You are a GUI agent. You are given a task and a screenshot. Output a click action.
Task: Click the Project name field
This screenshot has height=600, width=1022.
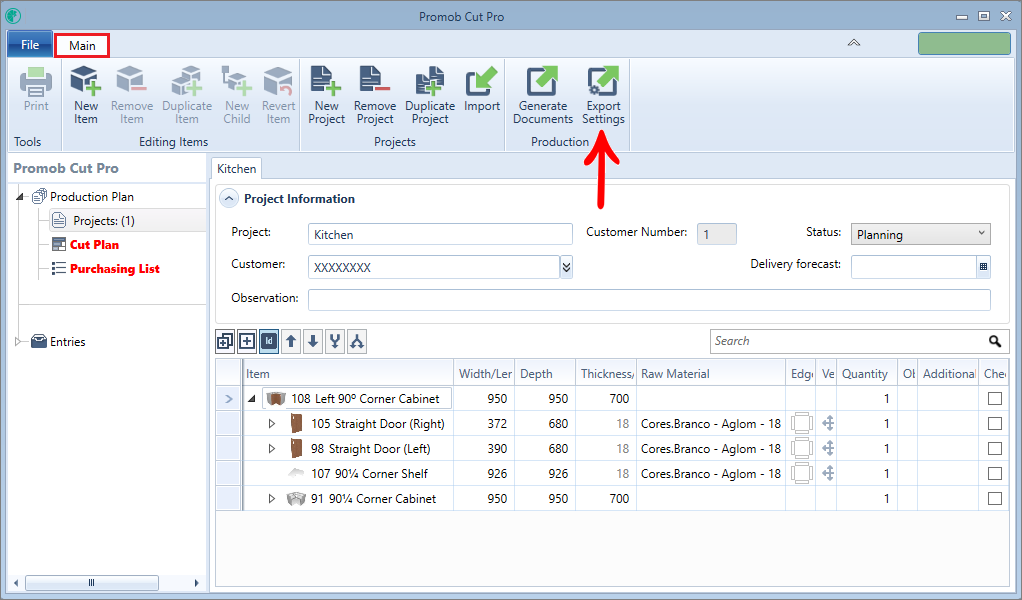(x=440, y=234)
